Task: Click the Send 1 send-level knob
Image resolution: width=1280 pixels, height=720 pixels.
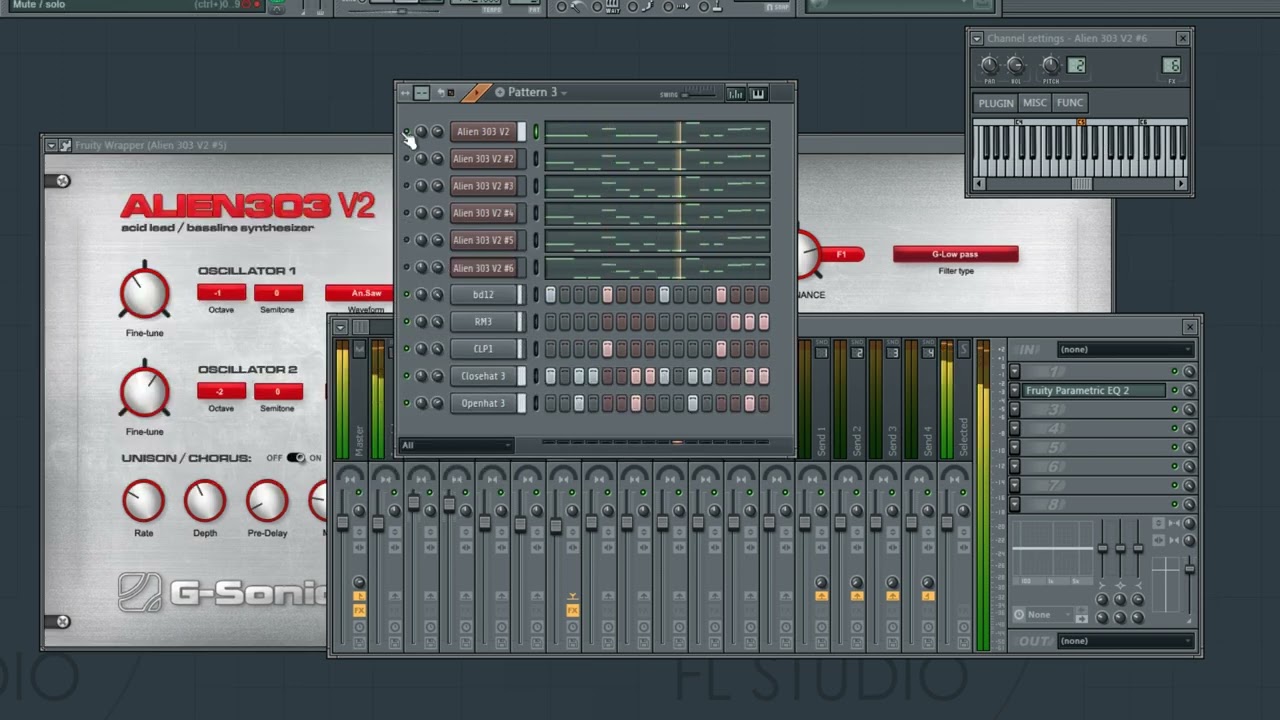Action: pos(821,583)
